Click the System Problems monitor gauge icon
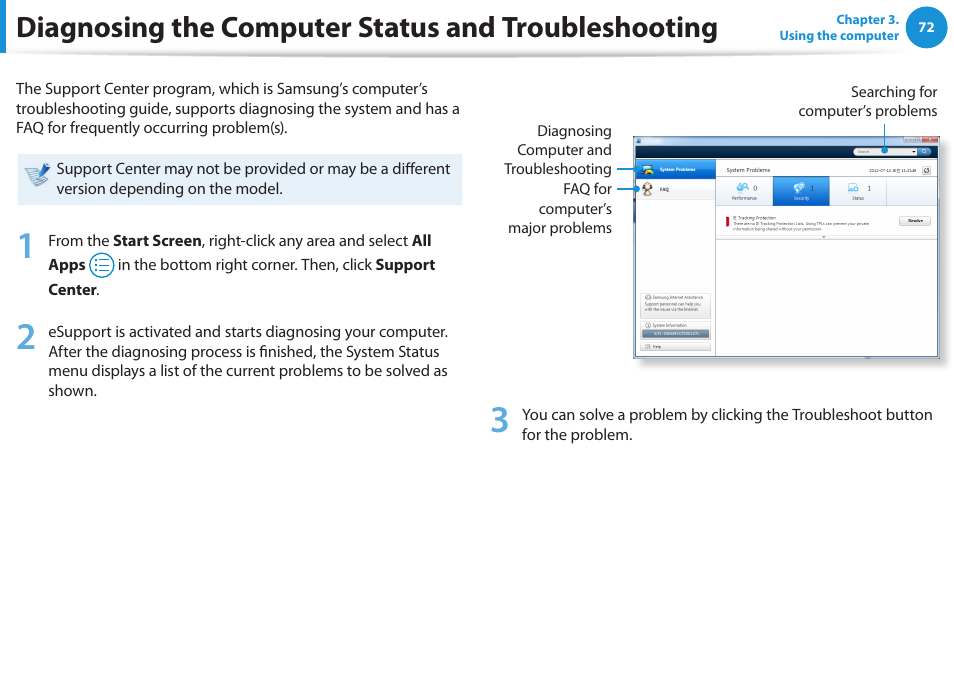This screenshot has width=954, height=677. pyautogui.click(x=647, y=170)
